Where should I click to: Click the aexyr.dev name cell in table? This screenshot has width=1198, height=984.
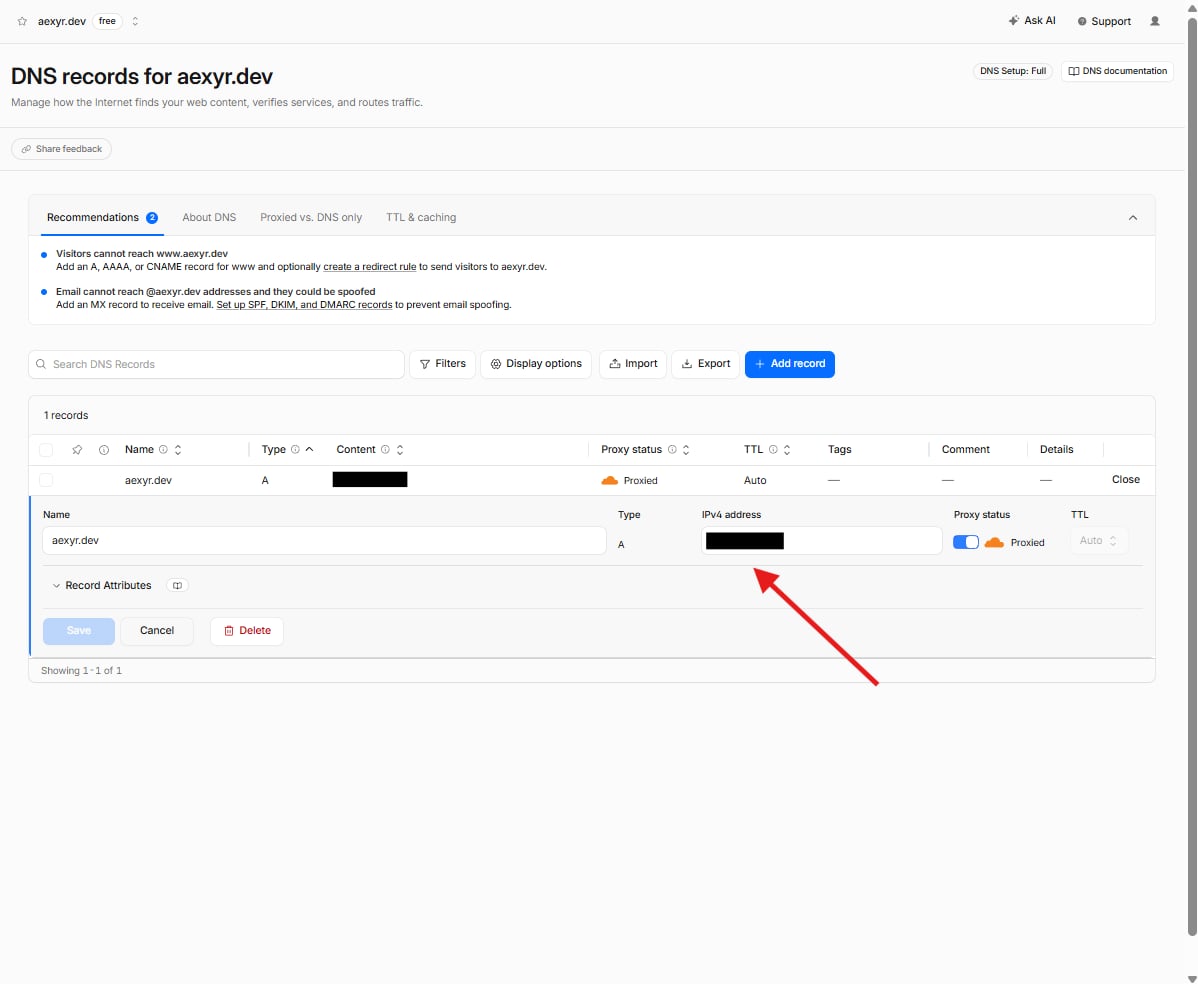[x=148, y=481]
